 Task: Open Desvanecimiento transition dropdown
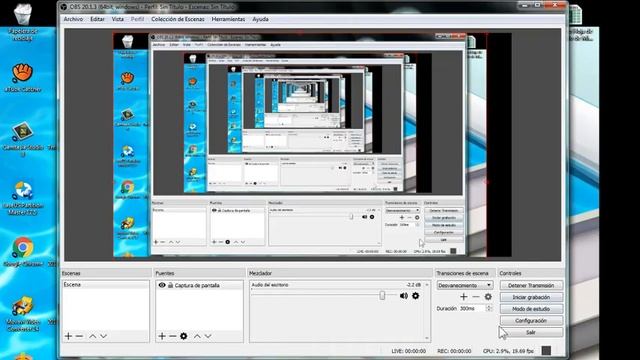coord(465,285)
